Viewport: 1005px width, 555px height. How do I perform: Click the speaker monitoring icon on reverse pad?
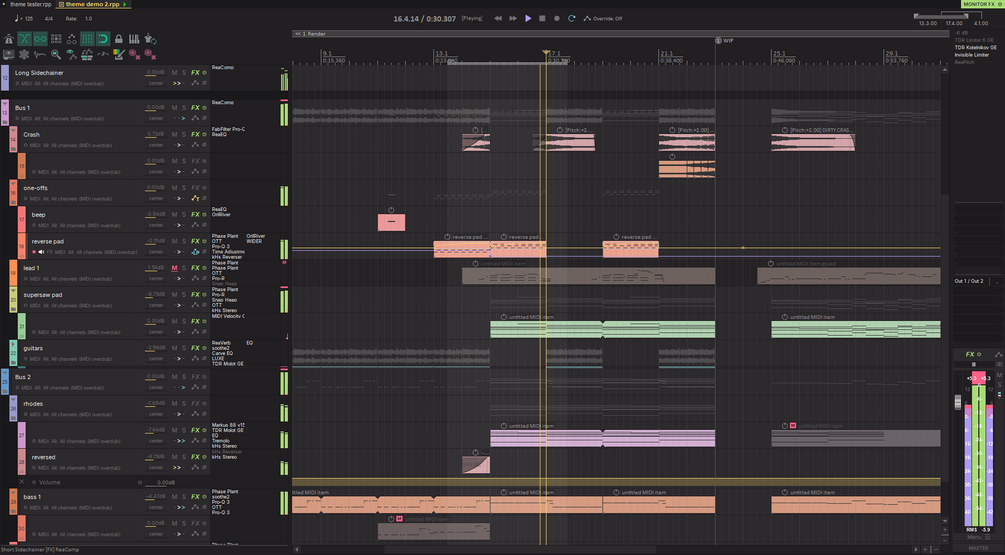41,252
